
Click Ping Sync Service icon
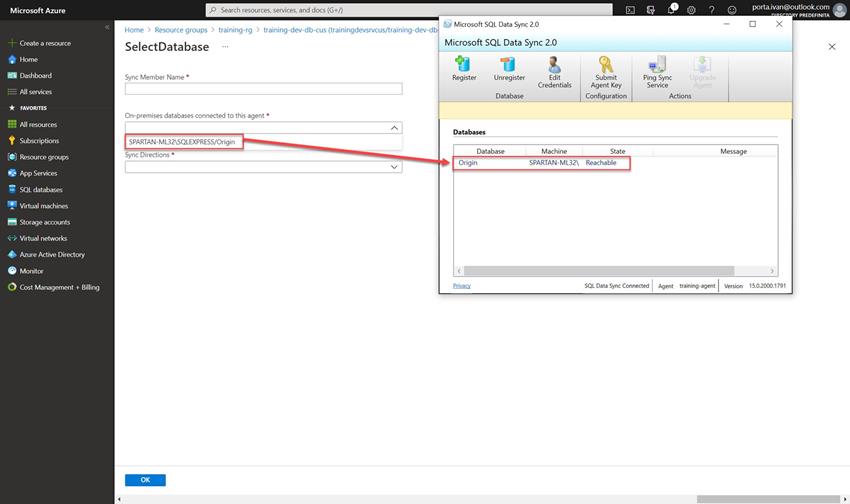(x=657, y=73)
